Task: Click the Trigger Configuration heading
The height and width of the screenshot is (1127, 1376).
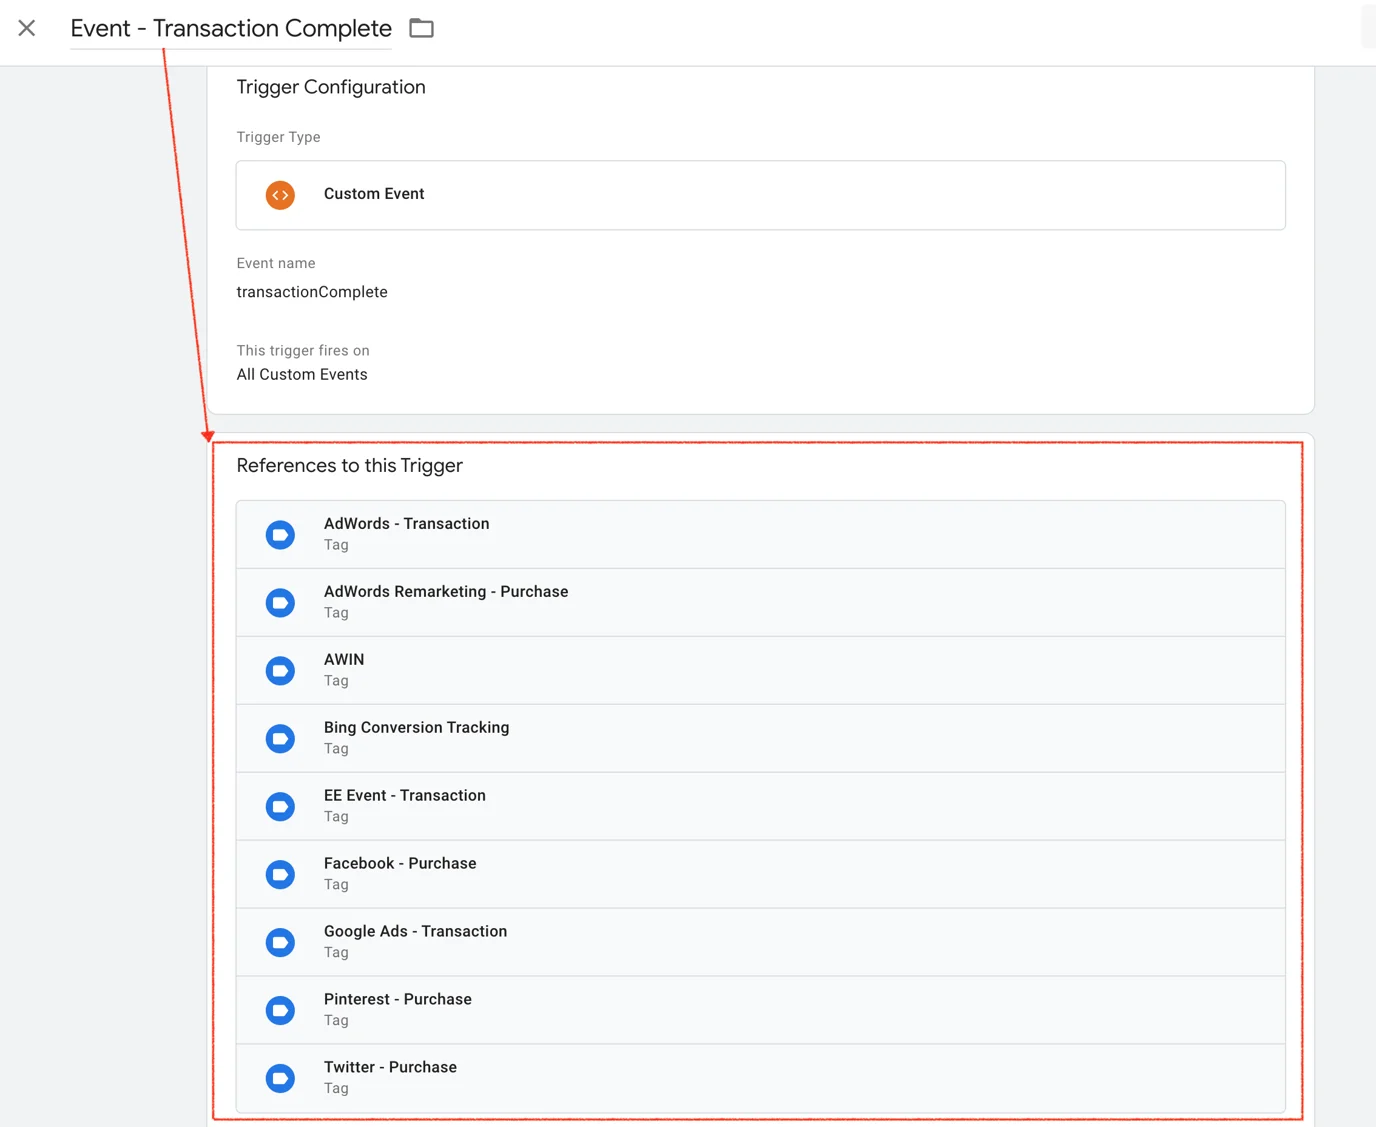Action: click(x=331, y=87)
